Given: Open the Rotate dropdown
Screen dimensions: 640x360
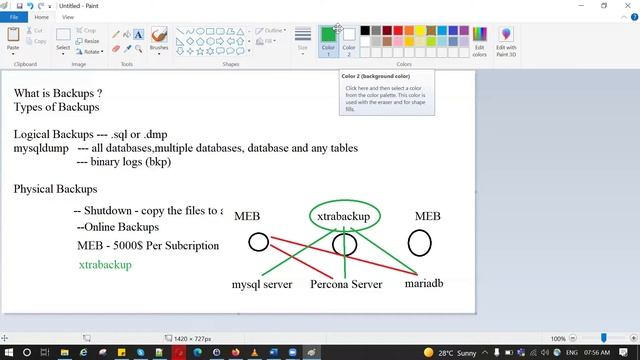Looking at the screenshot, I should pos(89,52).
